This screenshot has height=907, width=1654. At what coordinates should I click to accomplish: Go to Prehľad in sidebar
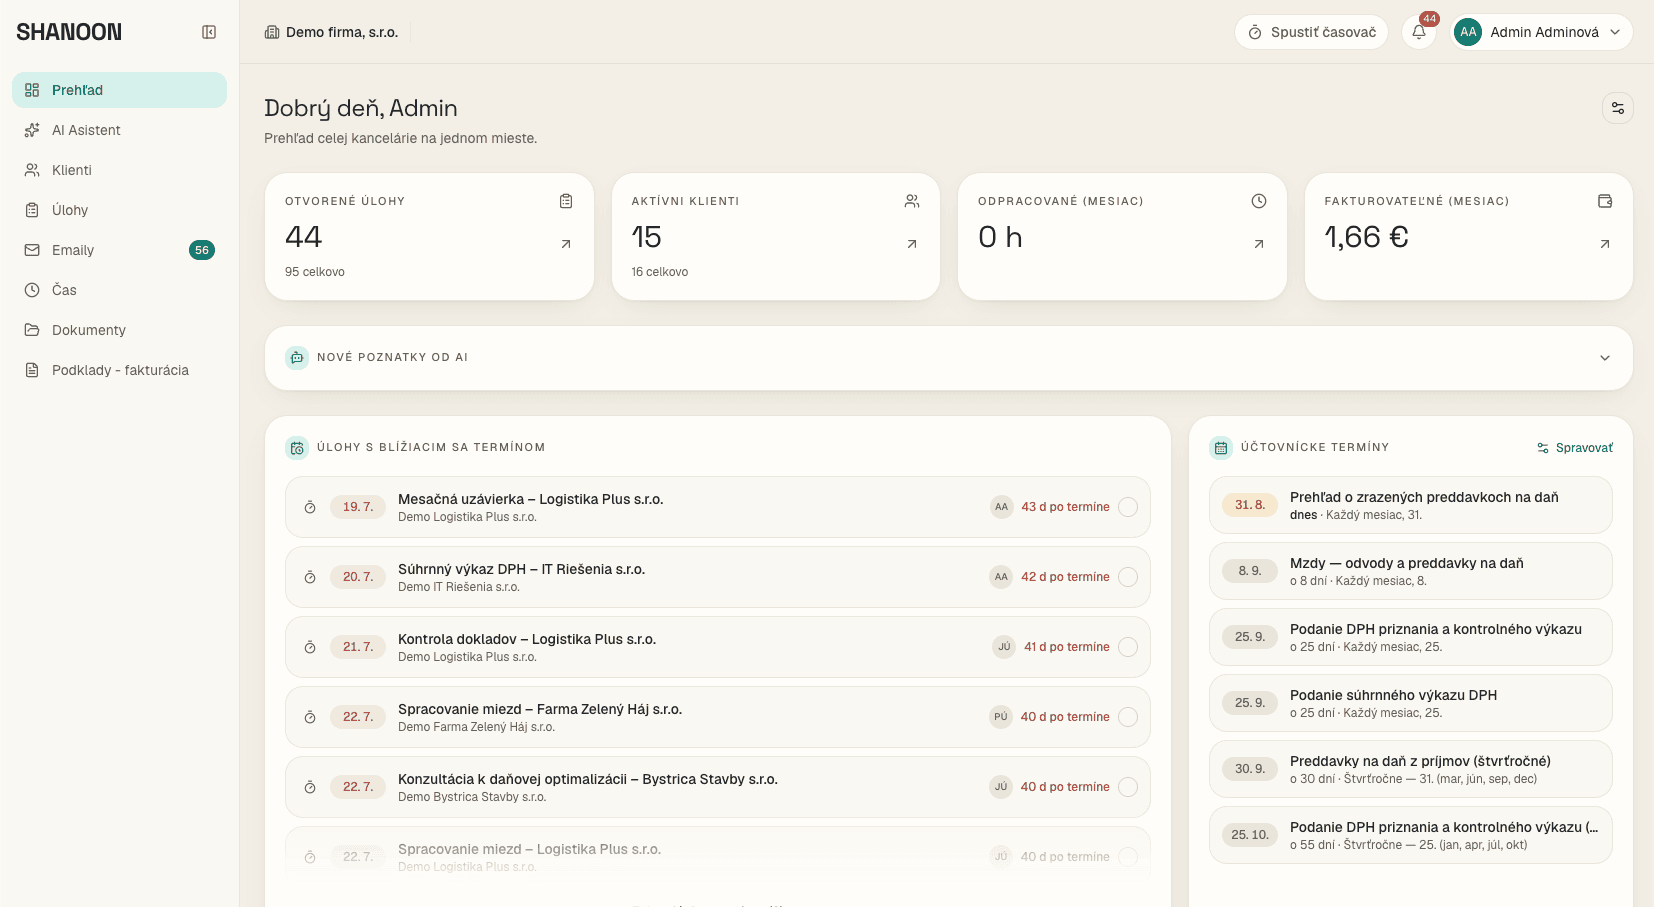(x=119, y=90)
